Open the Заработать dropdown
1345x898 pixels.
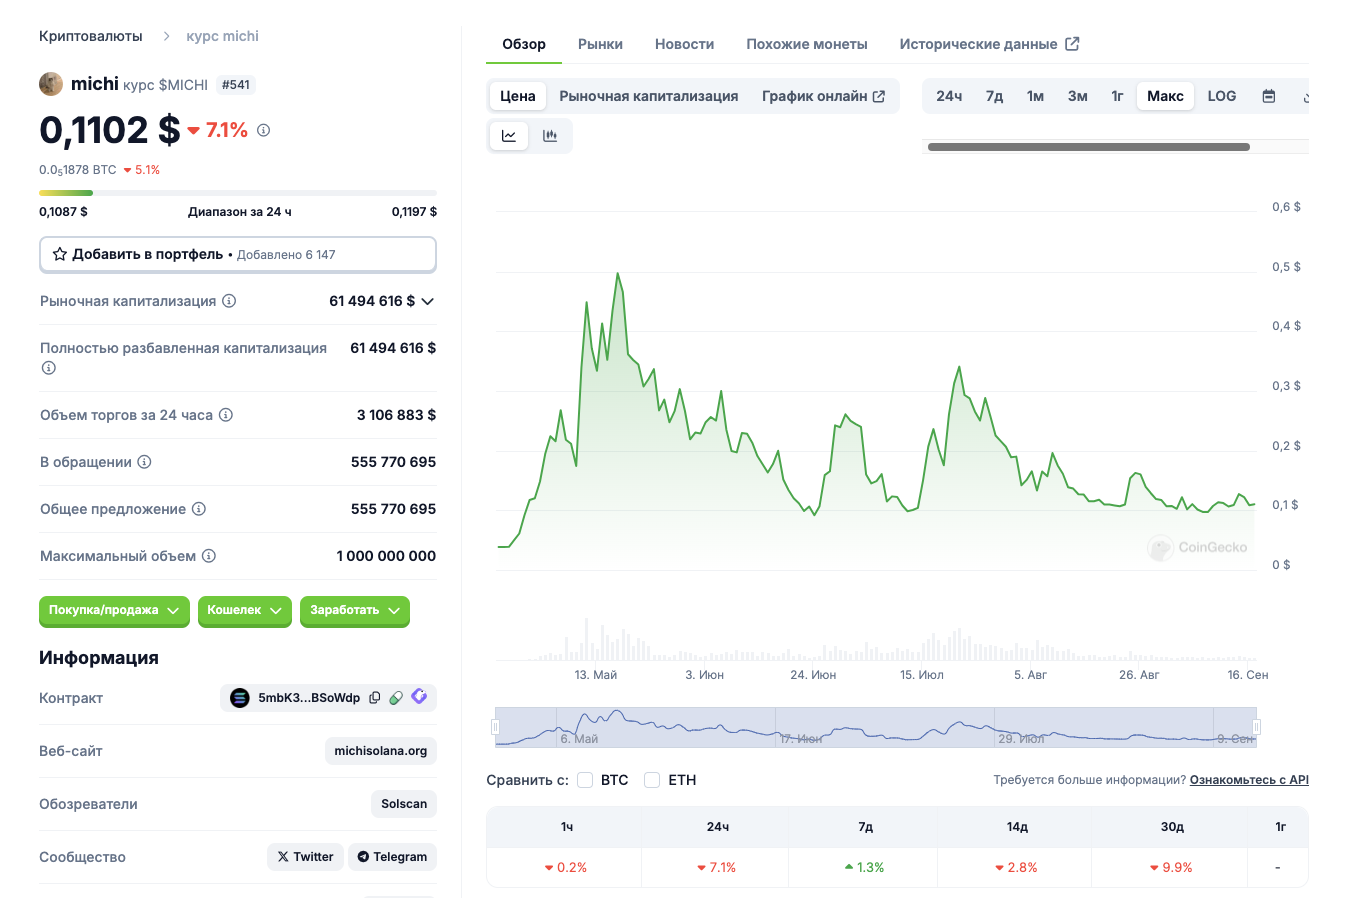[355, 610]
